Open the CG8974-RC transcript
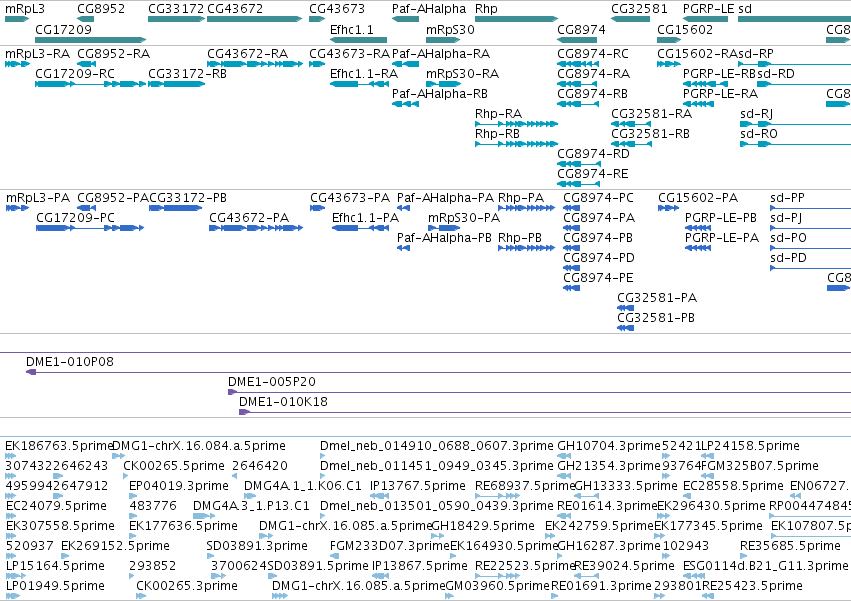The height and width of the screenshot is (601, 851). click(578, 64)
